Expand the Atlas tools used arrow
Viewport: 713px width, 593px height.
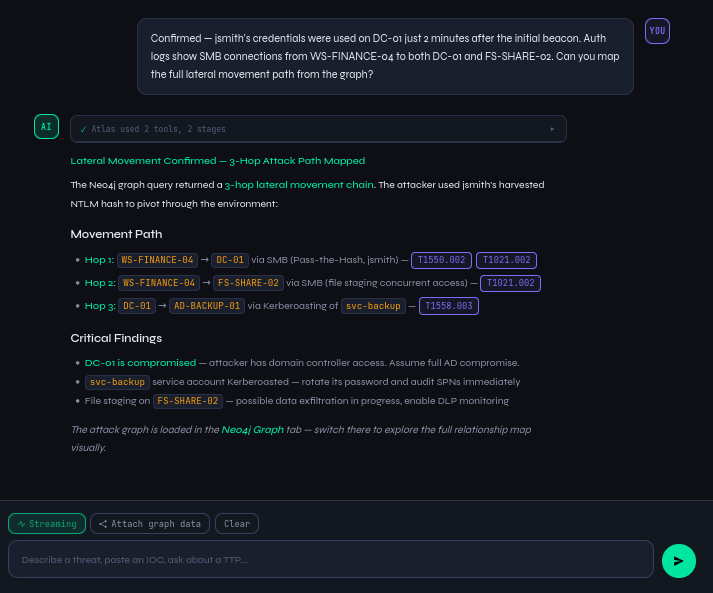coord(552,129)
